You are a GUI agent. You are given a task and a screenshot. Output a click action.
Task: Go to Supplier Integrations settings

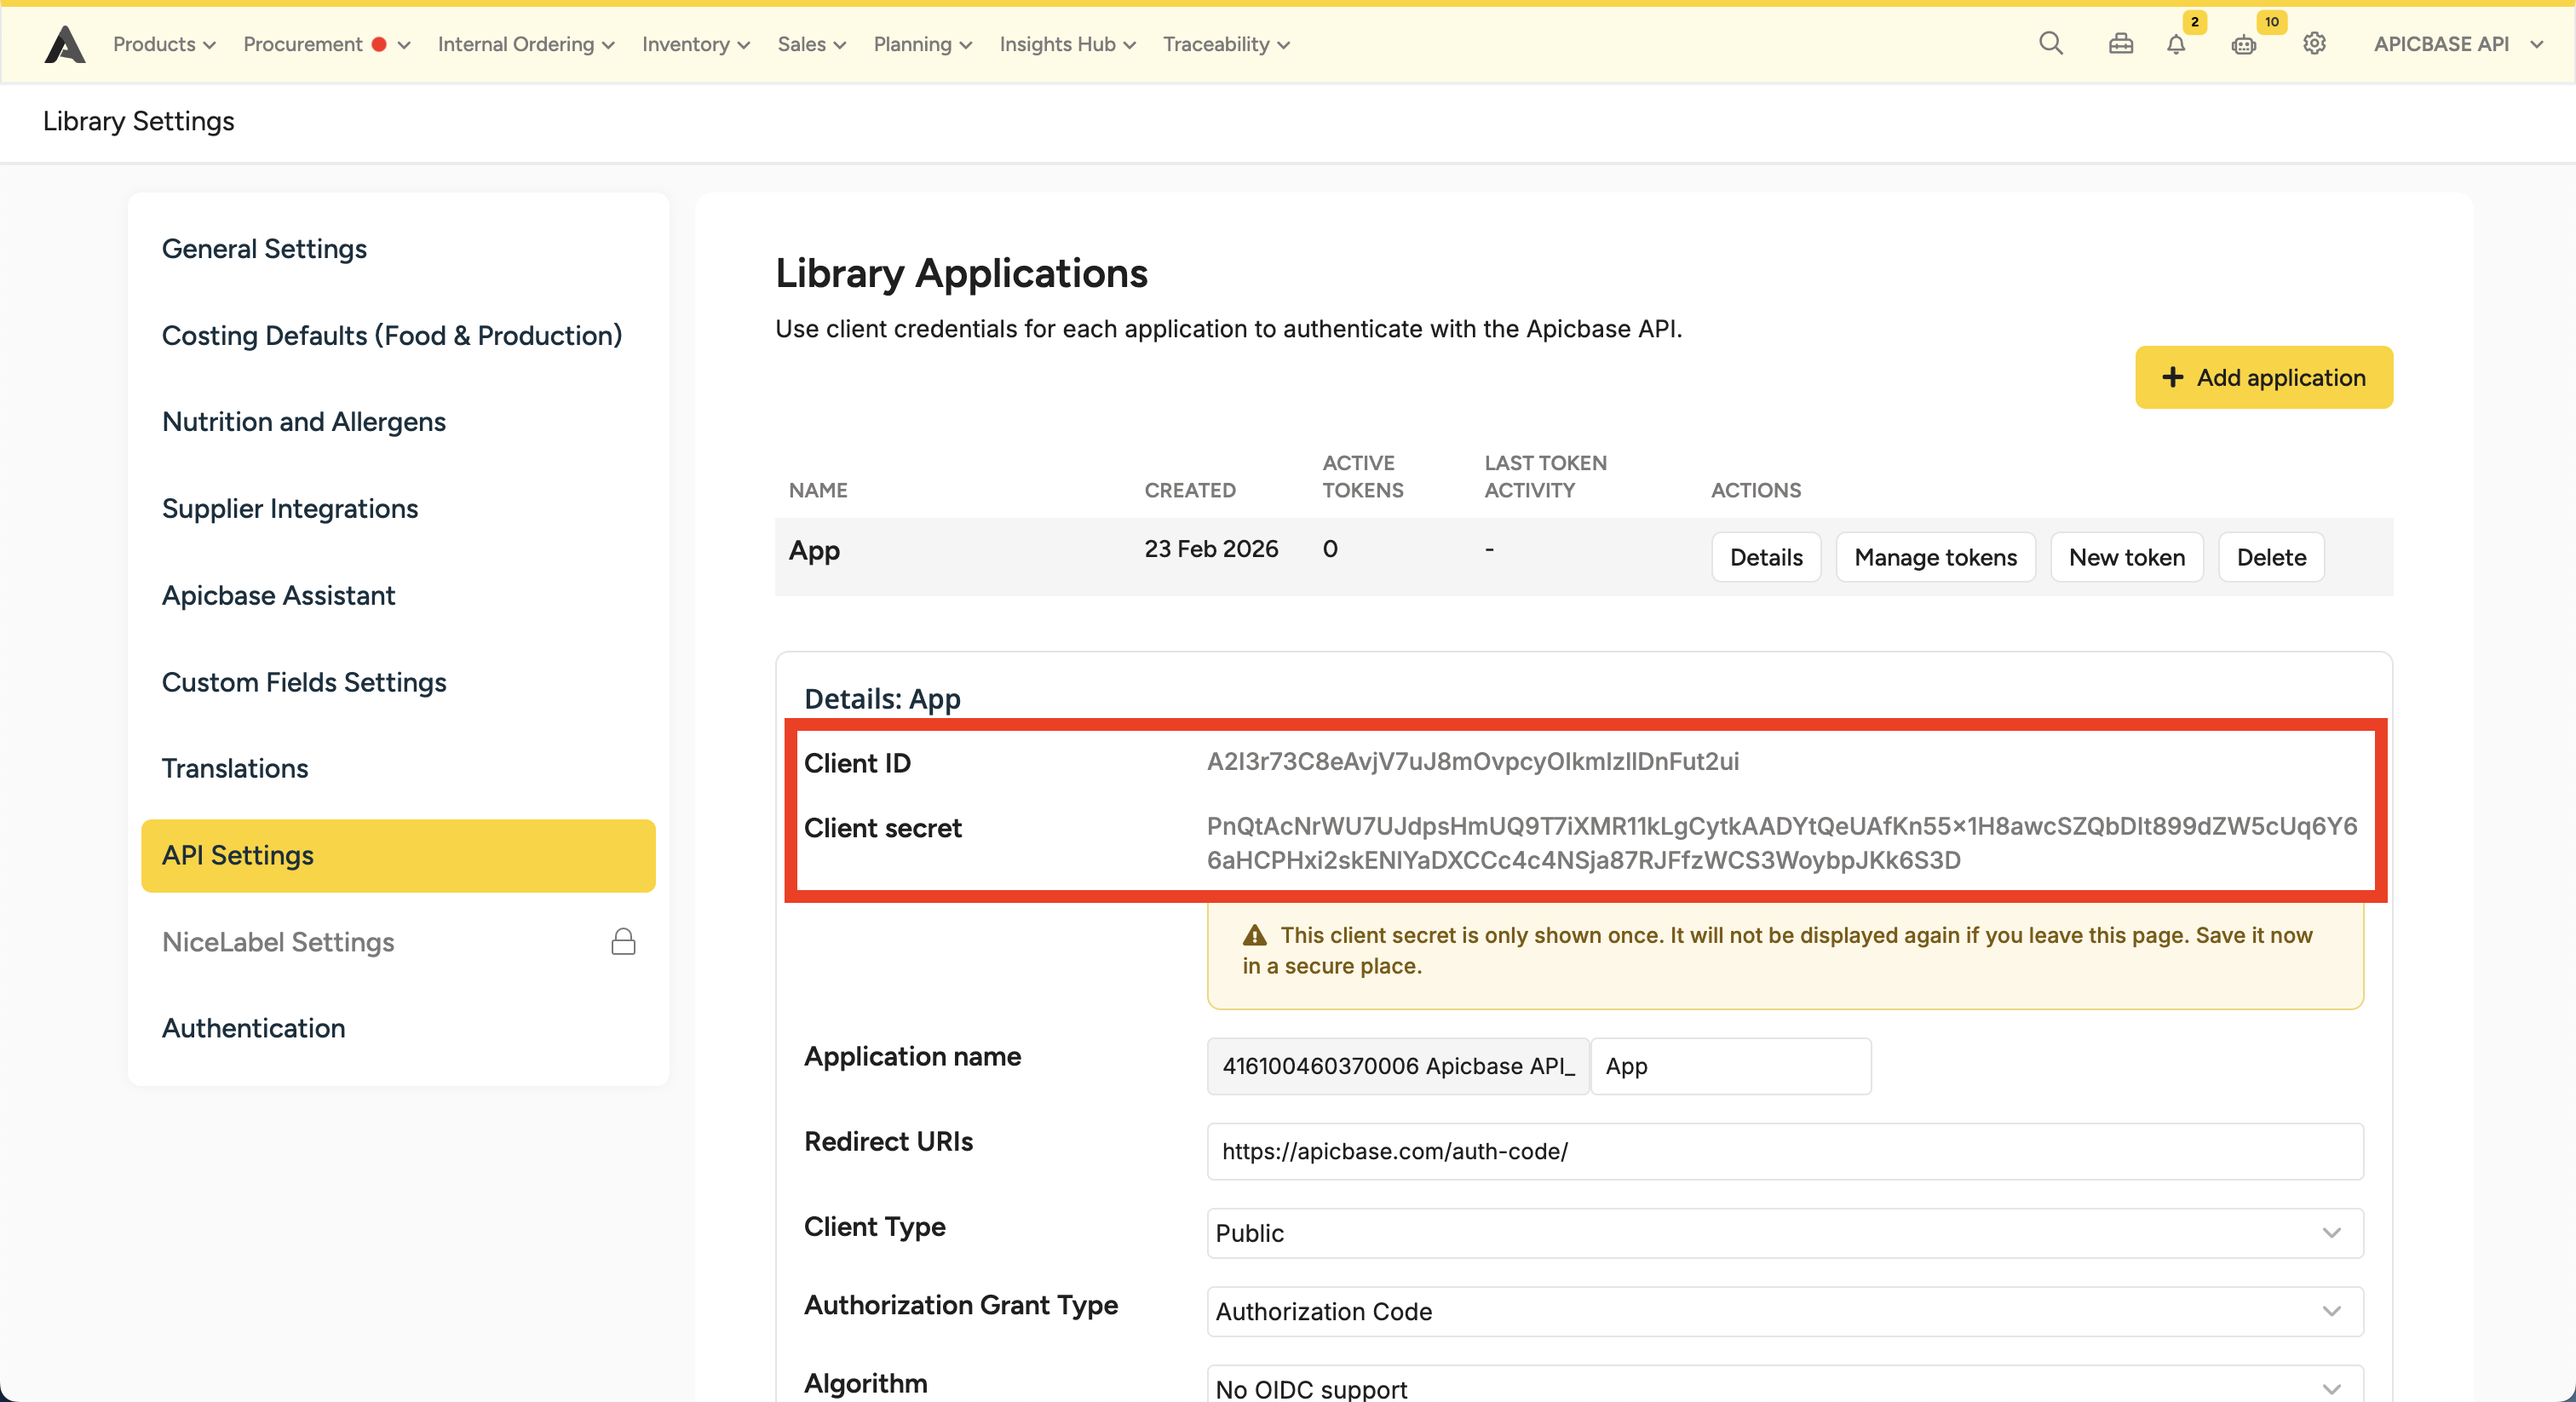(x=290, y=508)
